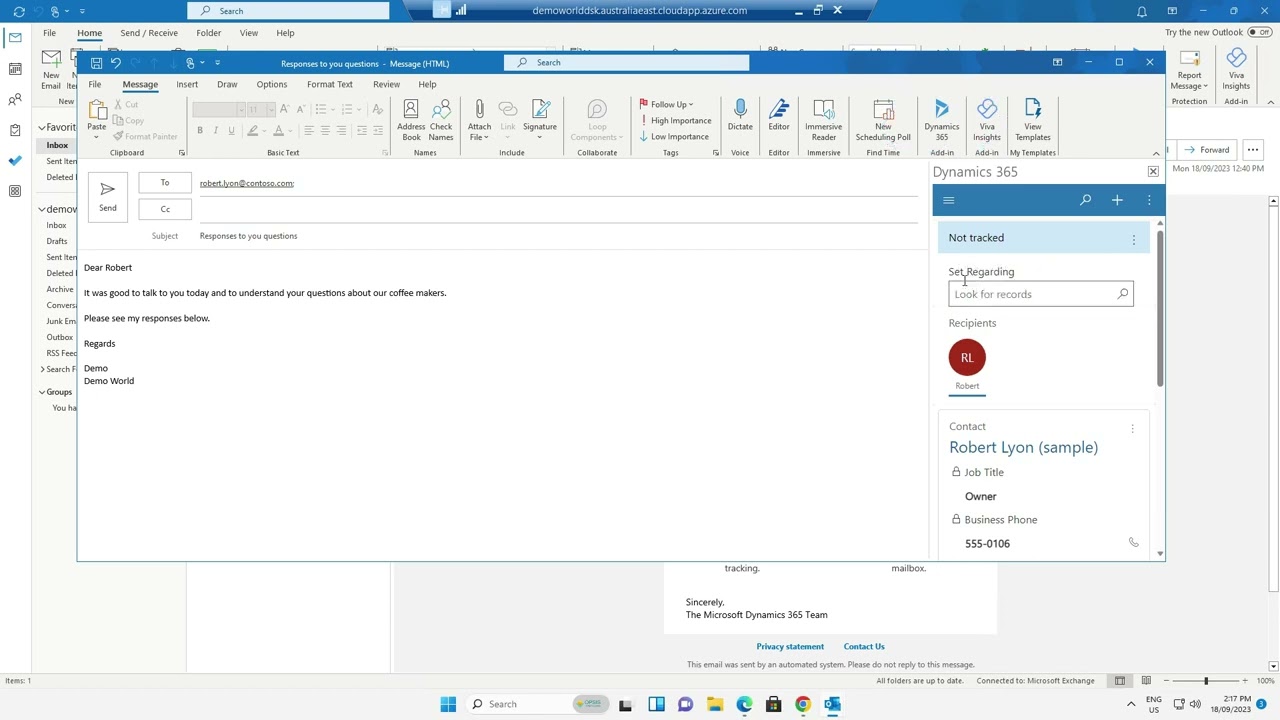Viewport: 1280px width, 720px height.
Task: Click Dynamics 365 pane search icon
Action: [1085, 200]
